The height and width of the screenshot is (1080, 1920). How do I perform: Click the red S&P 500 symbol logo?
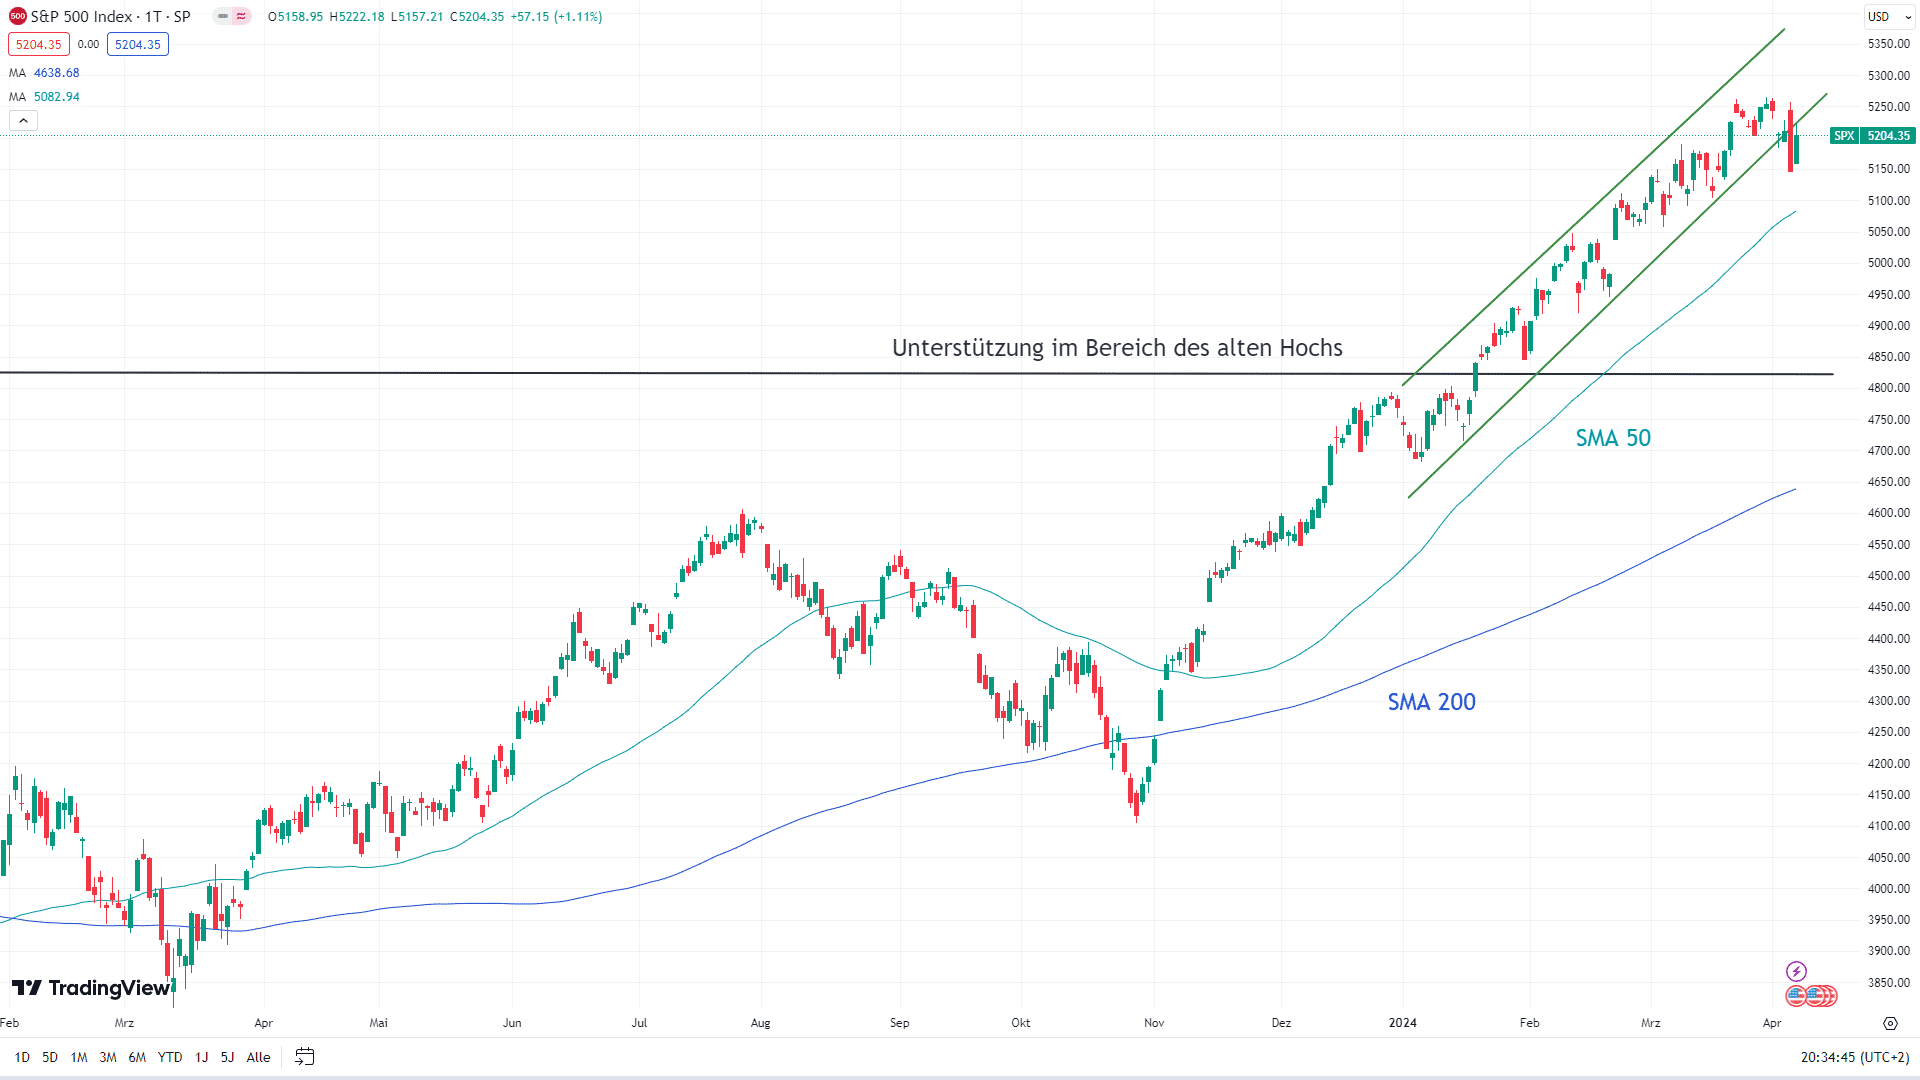pos(18,17)
